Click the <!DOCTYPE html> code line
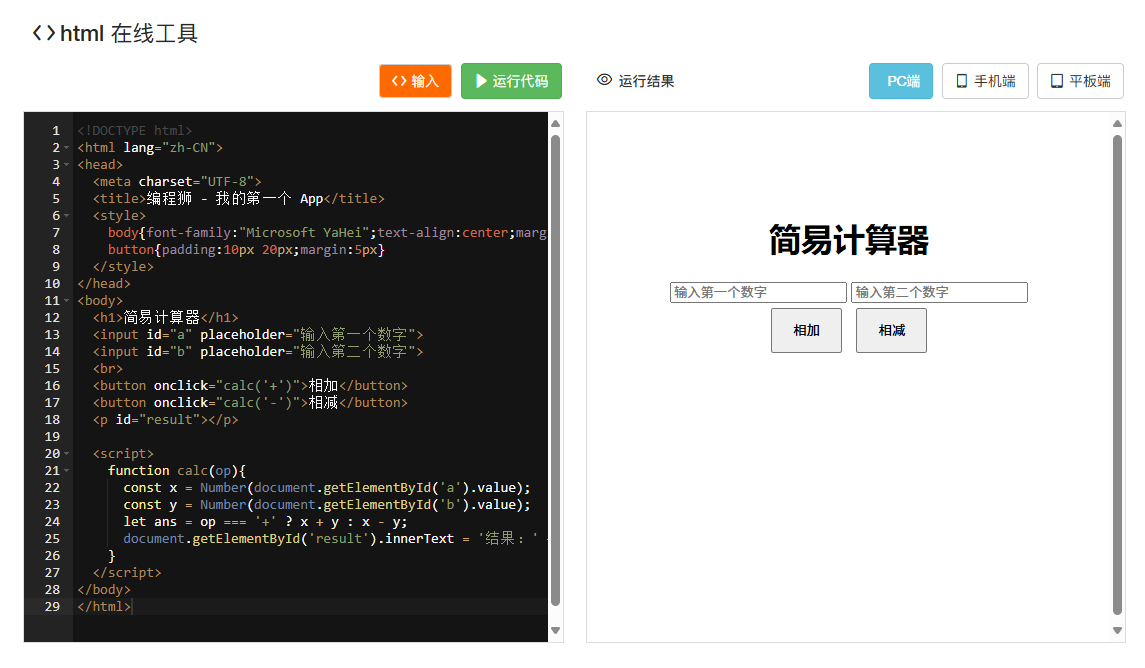The width and height of the screenshot is (1145, 668). click(135, 131)
